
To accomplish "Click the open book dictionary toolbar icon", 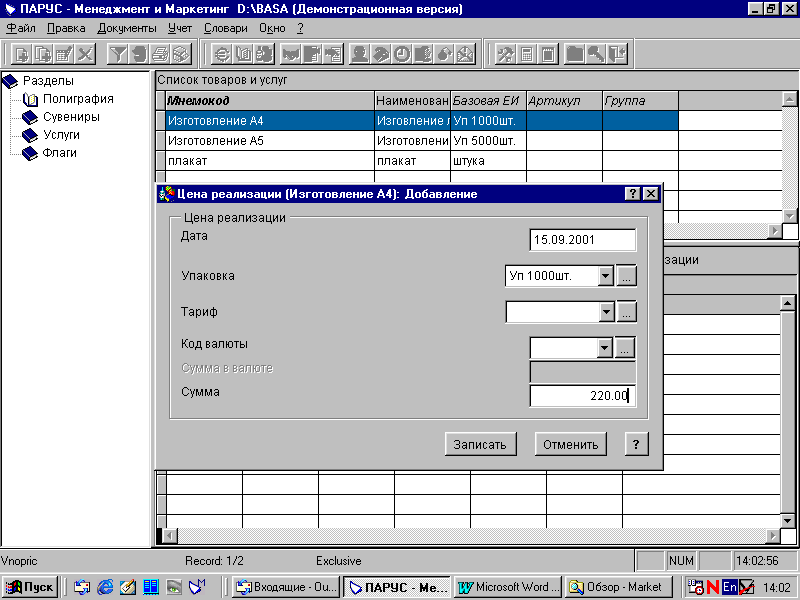I will [243, 54].
